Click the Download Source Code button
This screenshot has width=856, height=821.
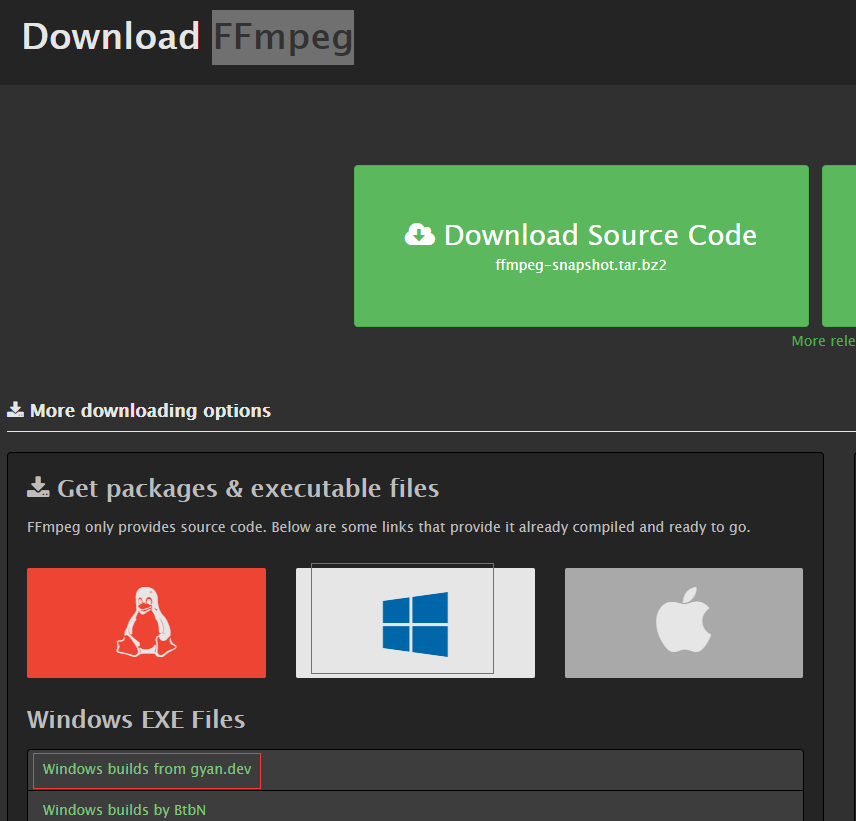[x=581, y=246]
